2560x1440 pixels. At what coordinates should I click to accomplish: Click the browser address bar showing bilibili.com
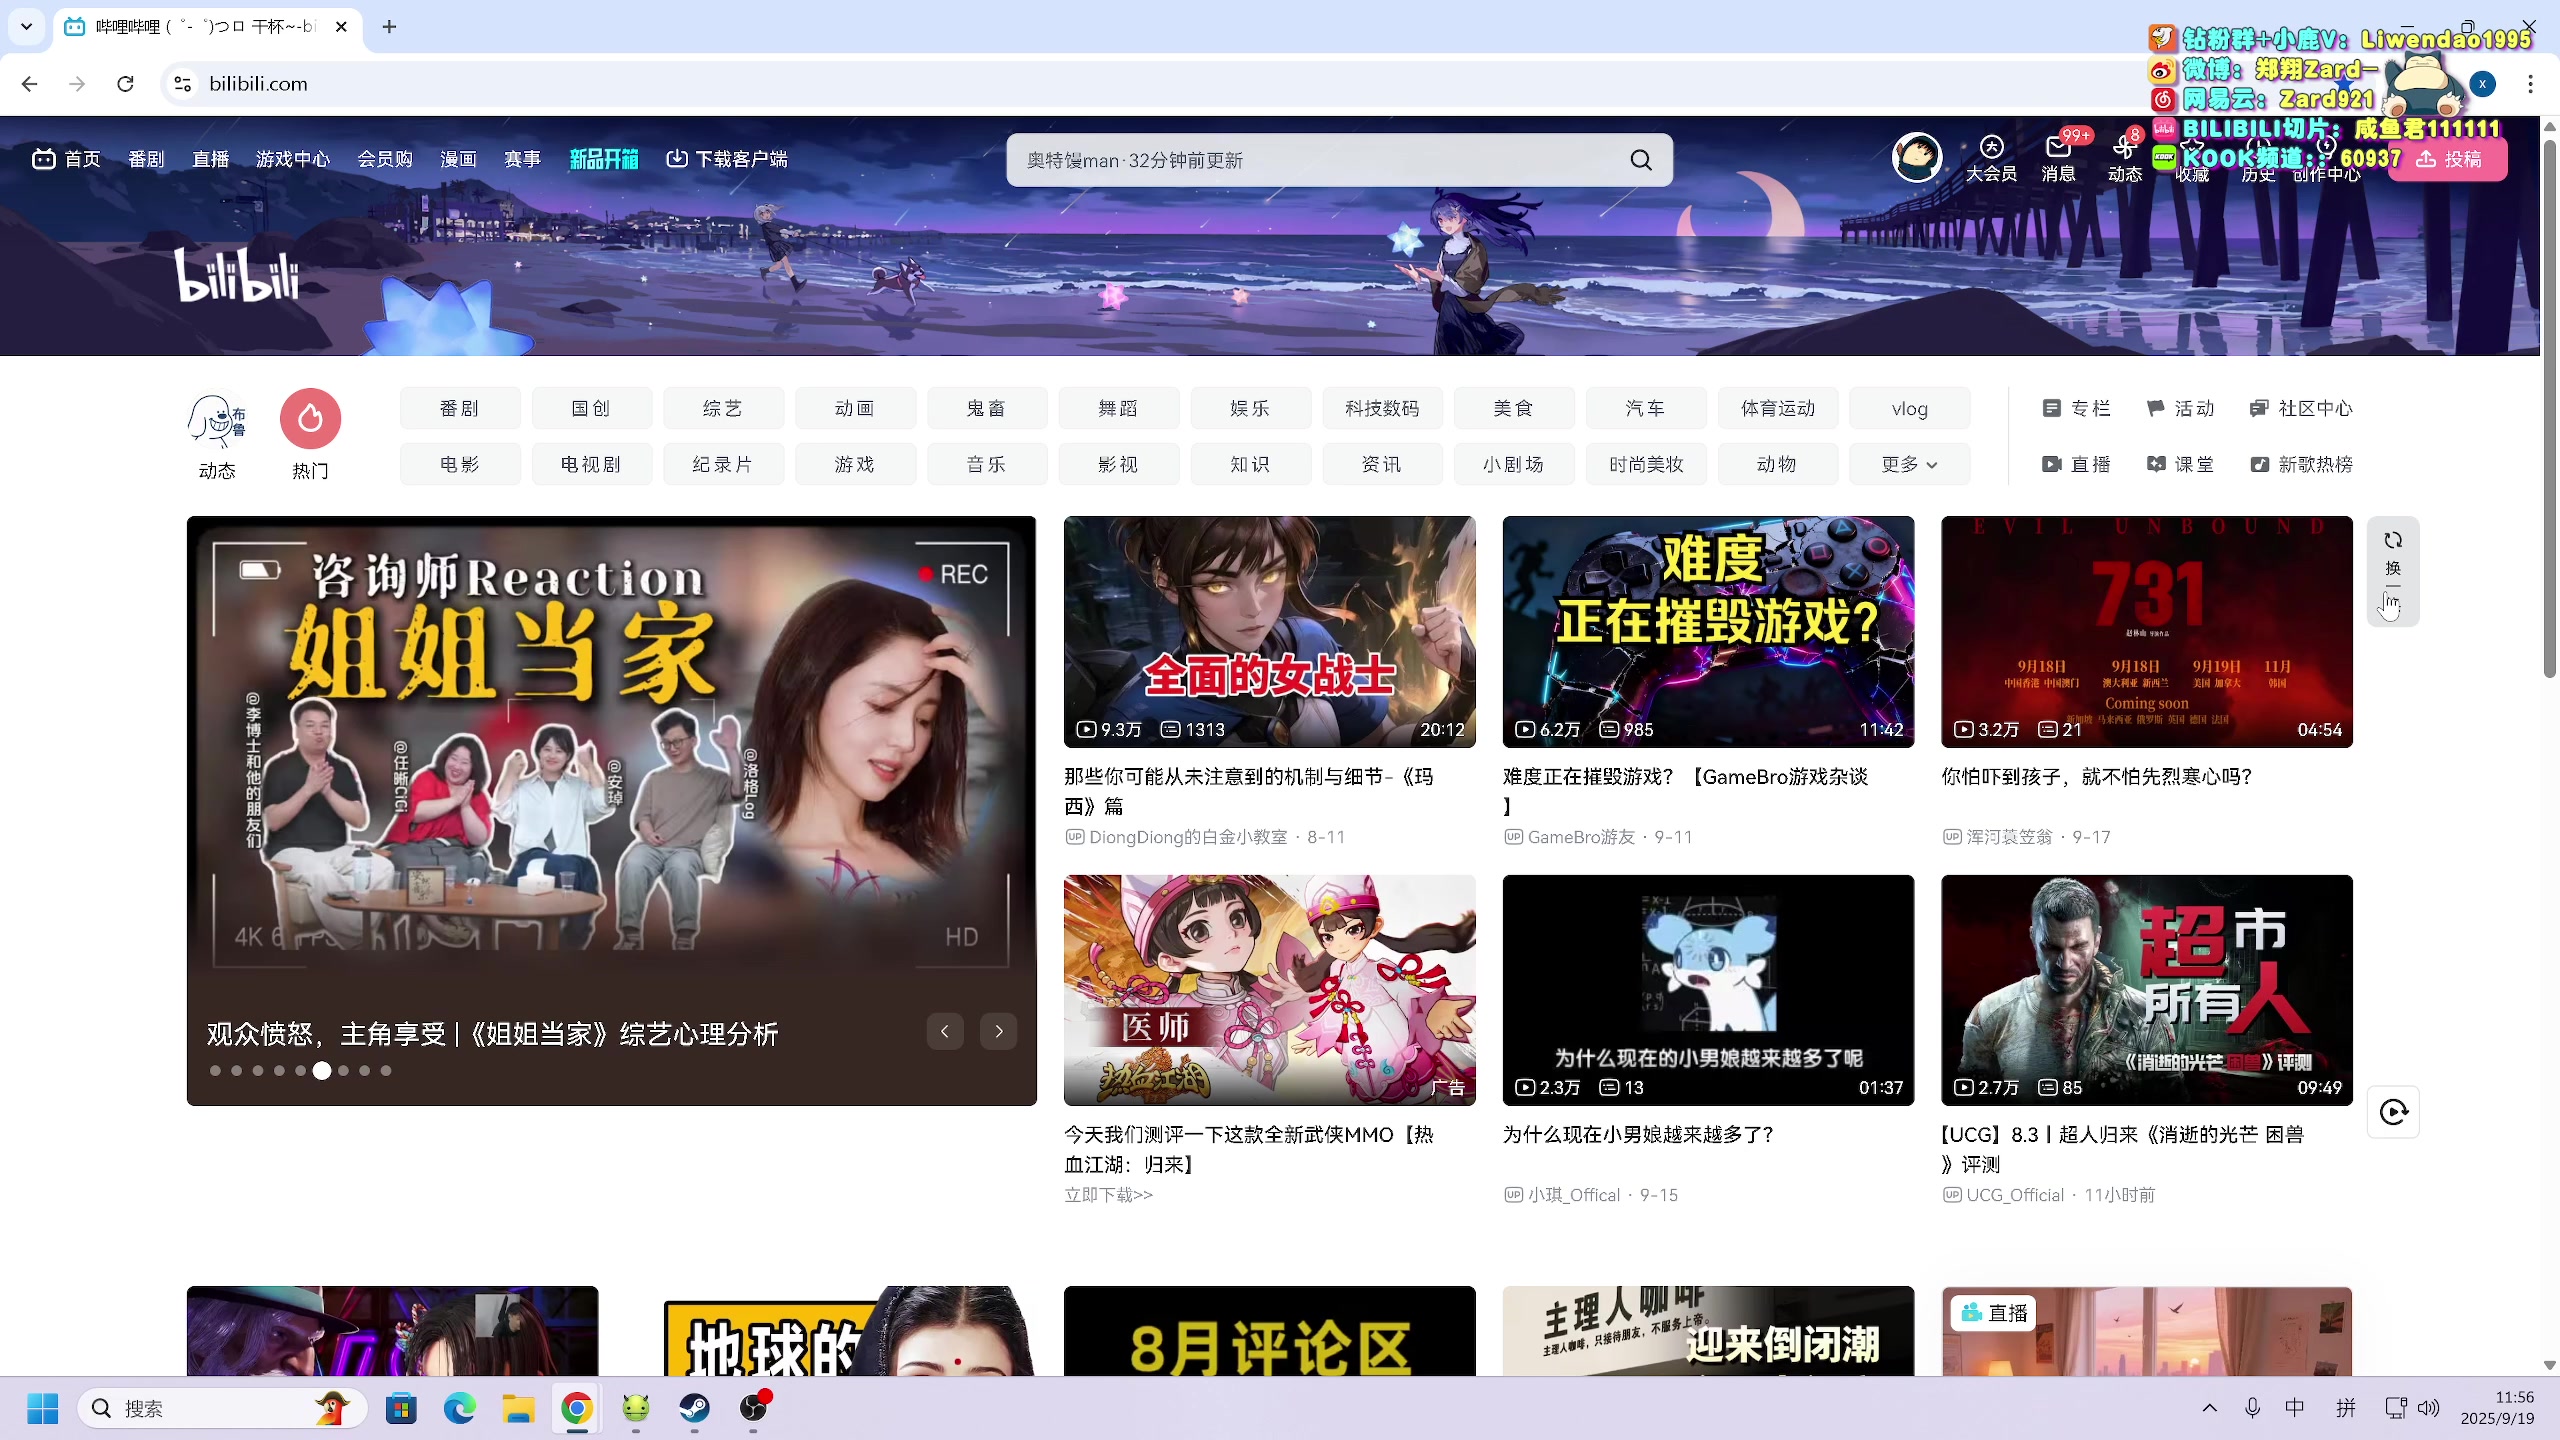(1150, 84)
